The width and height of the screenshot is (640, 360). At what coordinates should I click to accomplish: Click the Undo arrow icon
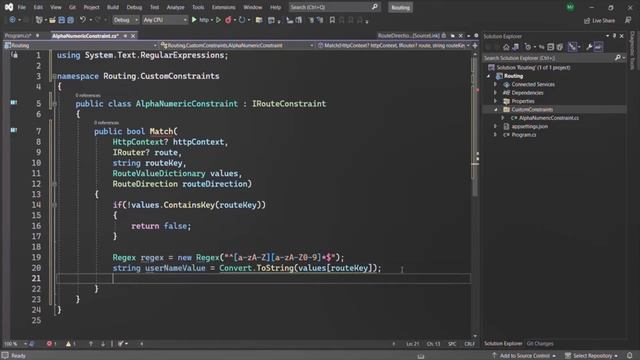point(83,20)
